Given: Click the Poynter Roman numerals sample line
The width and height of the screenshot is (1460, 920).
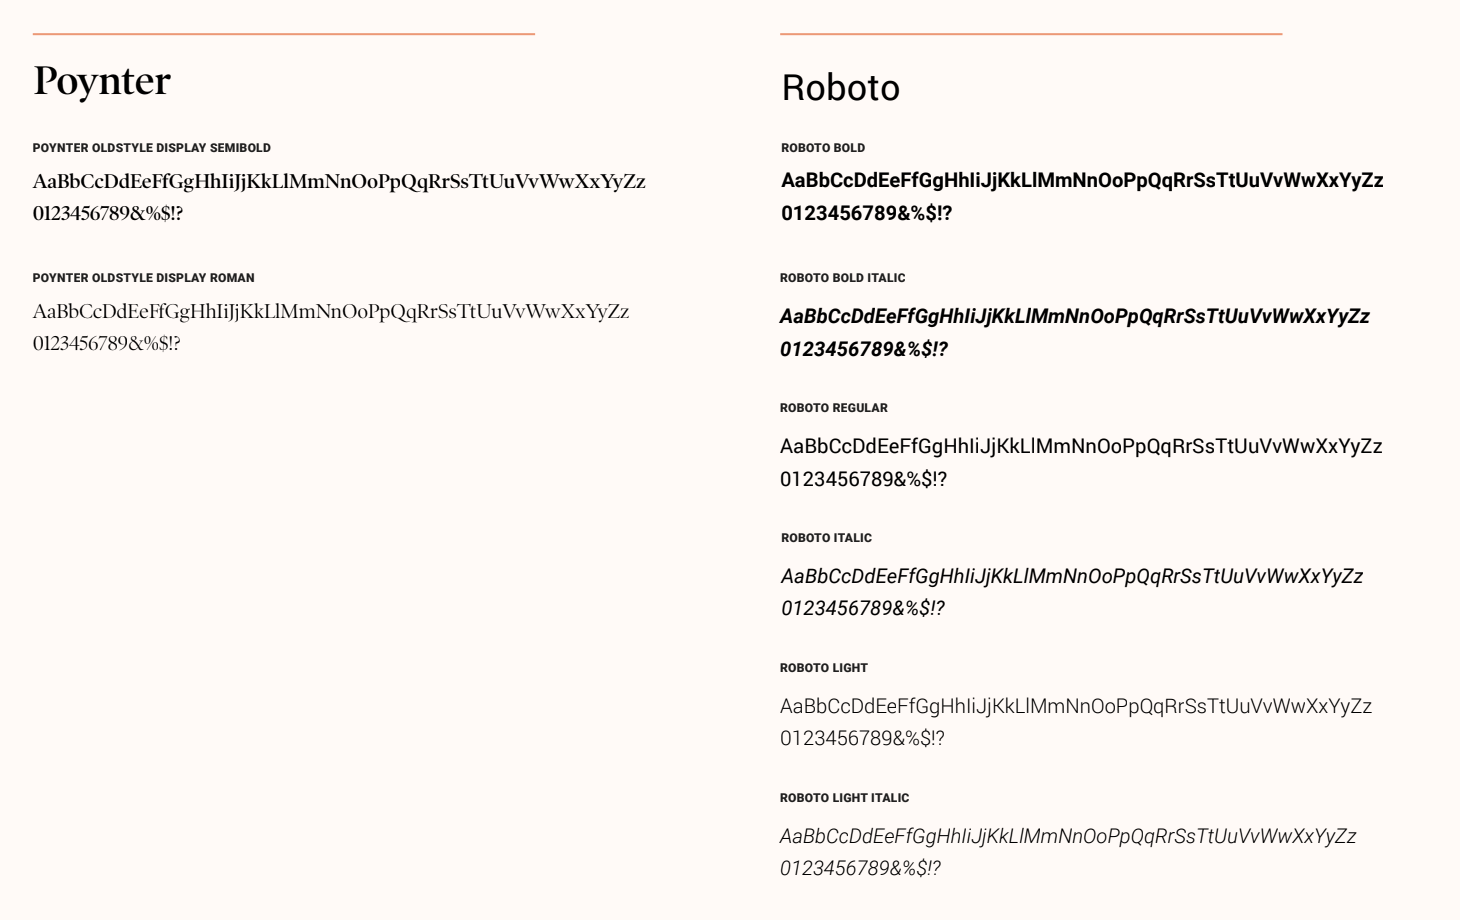Looking at the screenshot, I should point(107,343).
